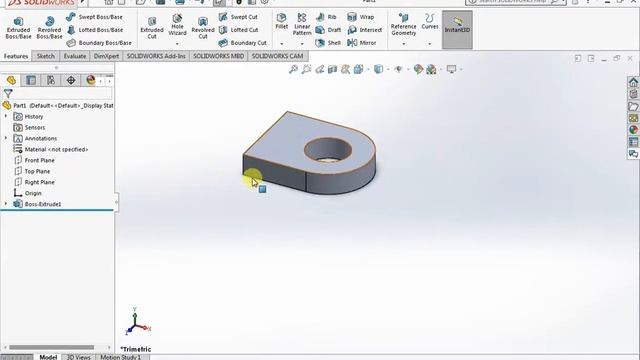The width and height of the screenshot is (640, 360).
Task: Expand the History tree node
Action: 6,116
